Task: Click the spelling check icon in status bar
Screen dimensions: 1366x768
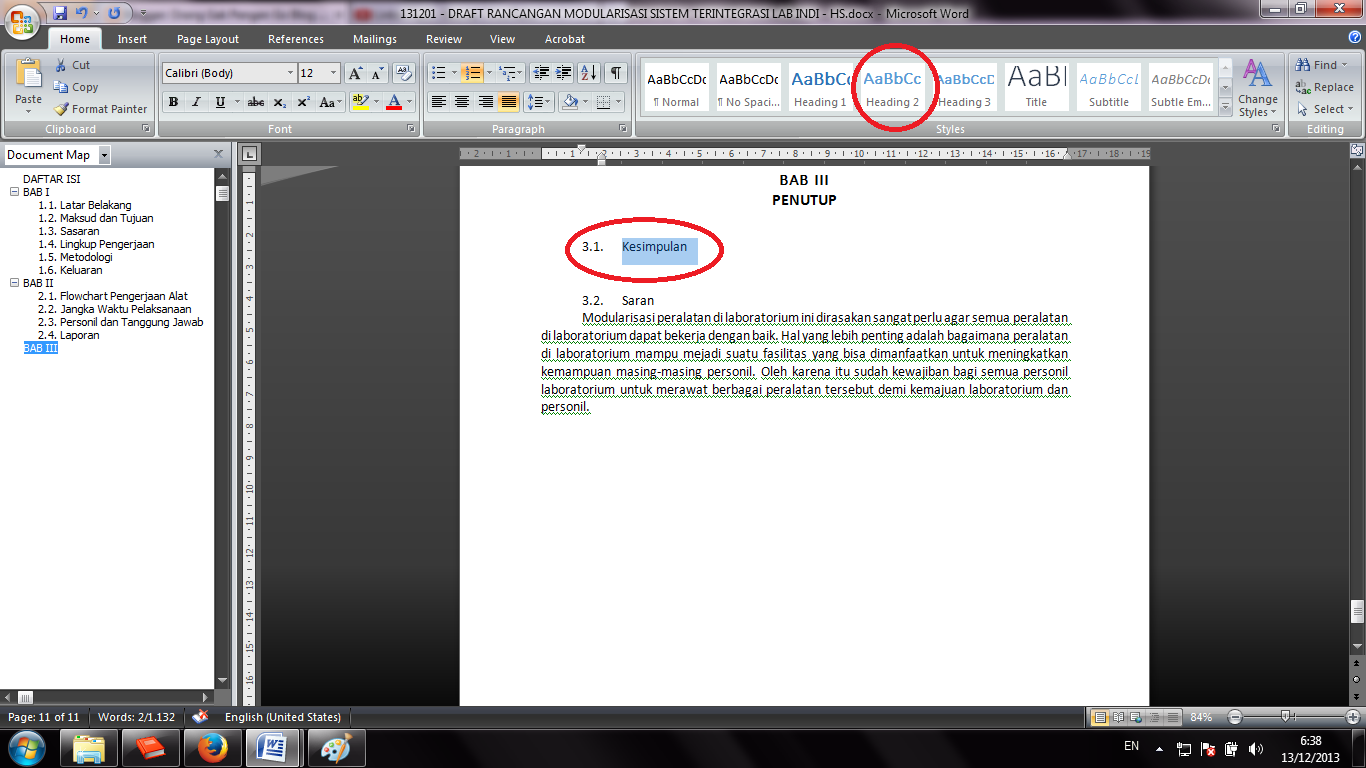Action: [198, 717]
